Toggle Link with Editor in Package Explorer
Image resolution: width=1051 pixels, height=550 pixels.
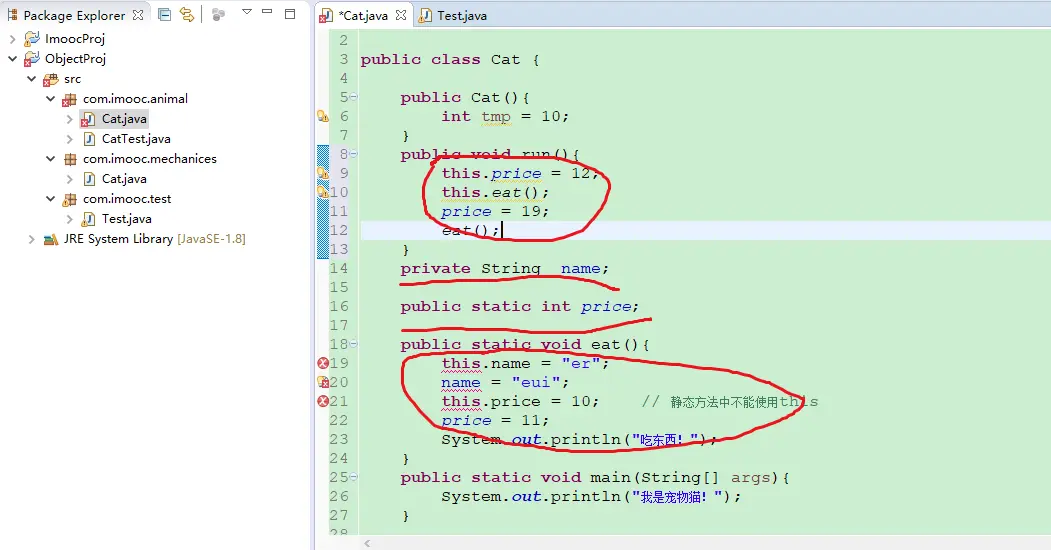(186, 15)
